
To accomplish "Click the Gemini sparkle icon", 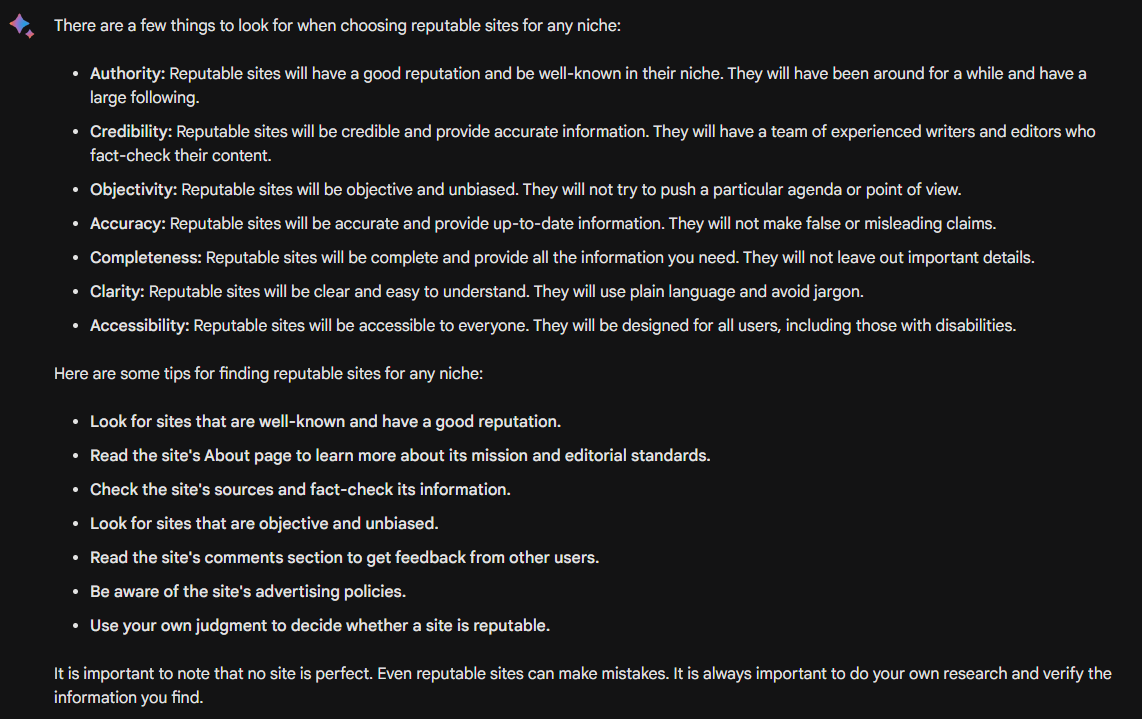I will 22,26.
